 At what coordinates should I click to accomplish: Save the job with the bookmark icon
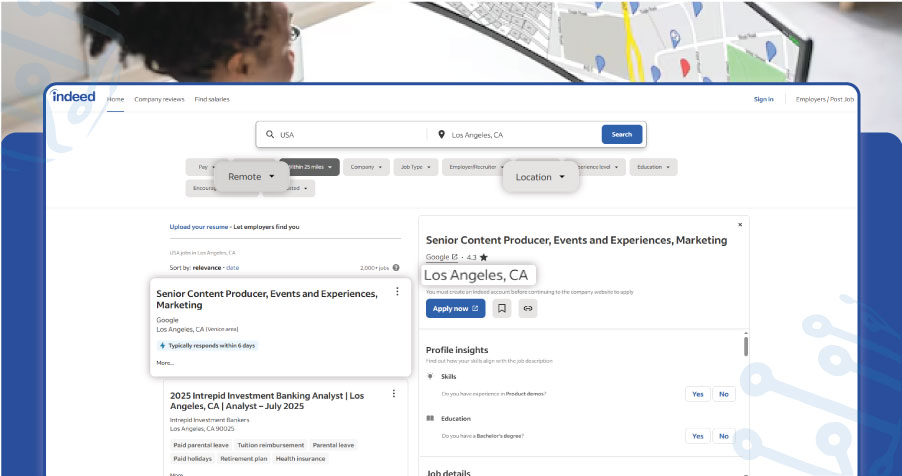pos(502,309)
